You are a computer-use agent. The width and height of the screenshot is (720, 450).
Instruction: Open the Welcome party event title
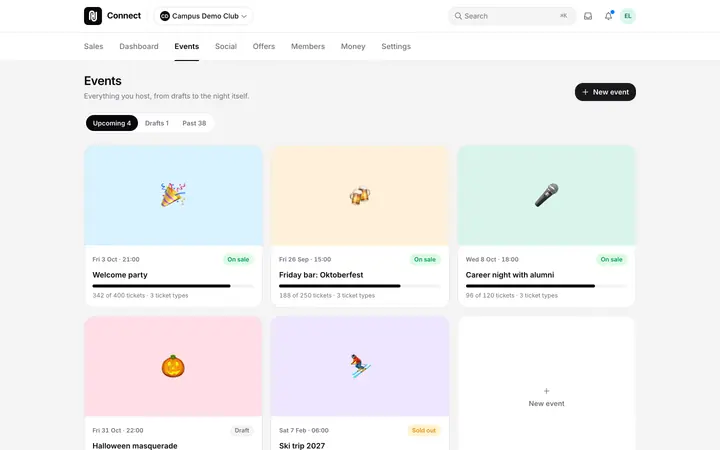click(x=120, y=275)
